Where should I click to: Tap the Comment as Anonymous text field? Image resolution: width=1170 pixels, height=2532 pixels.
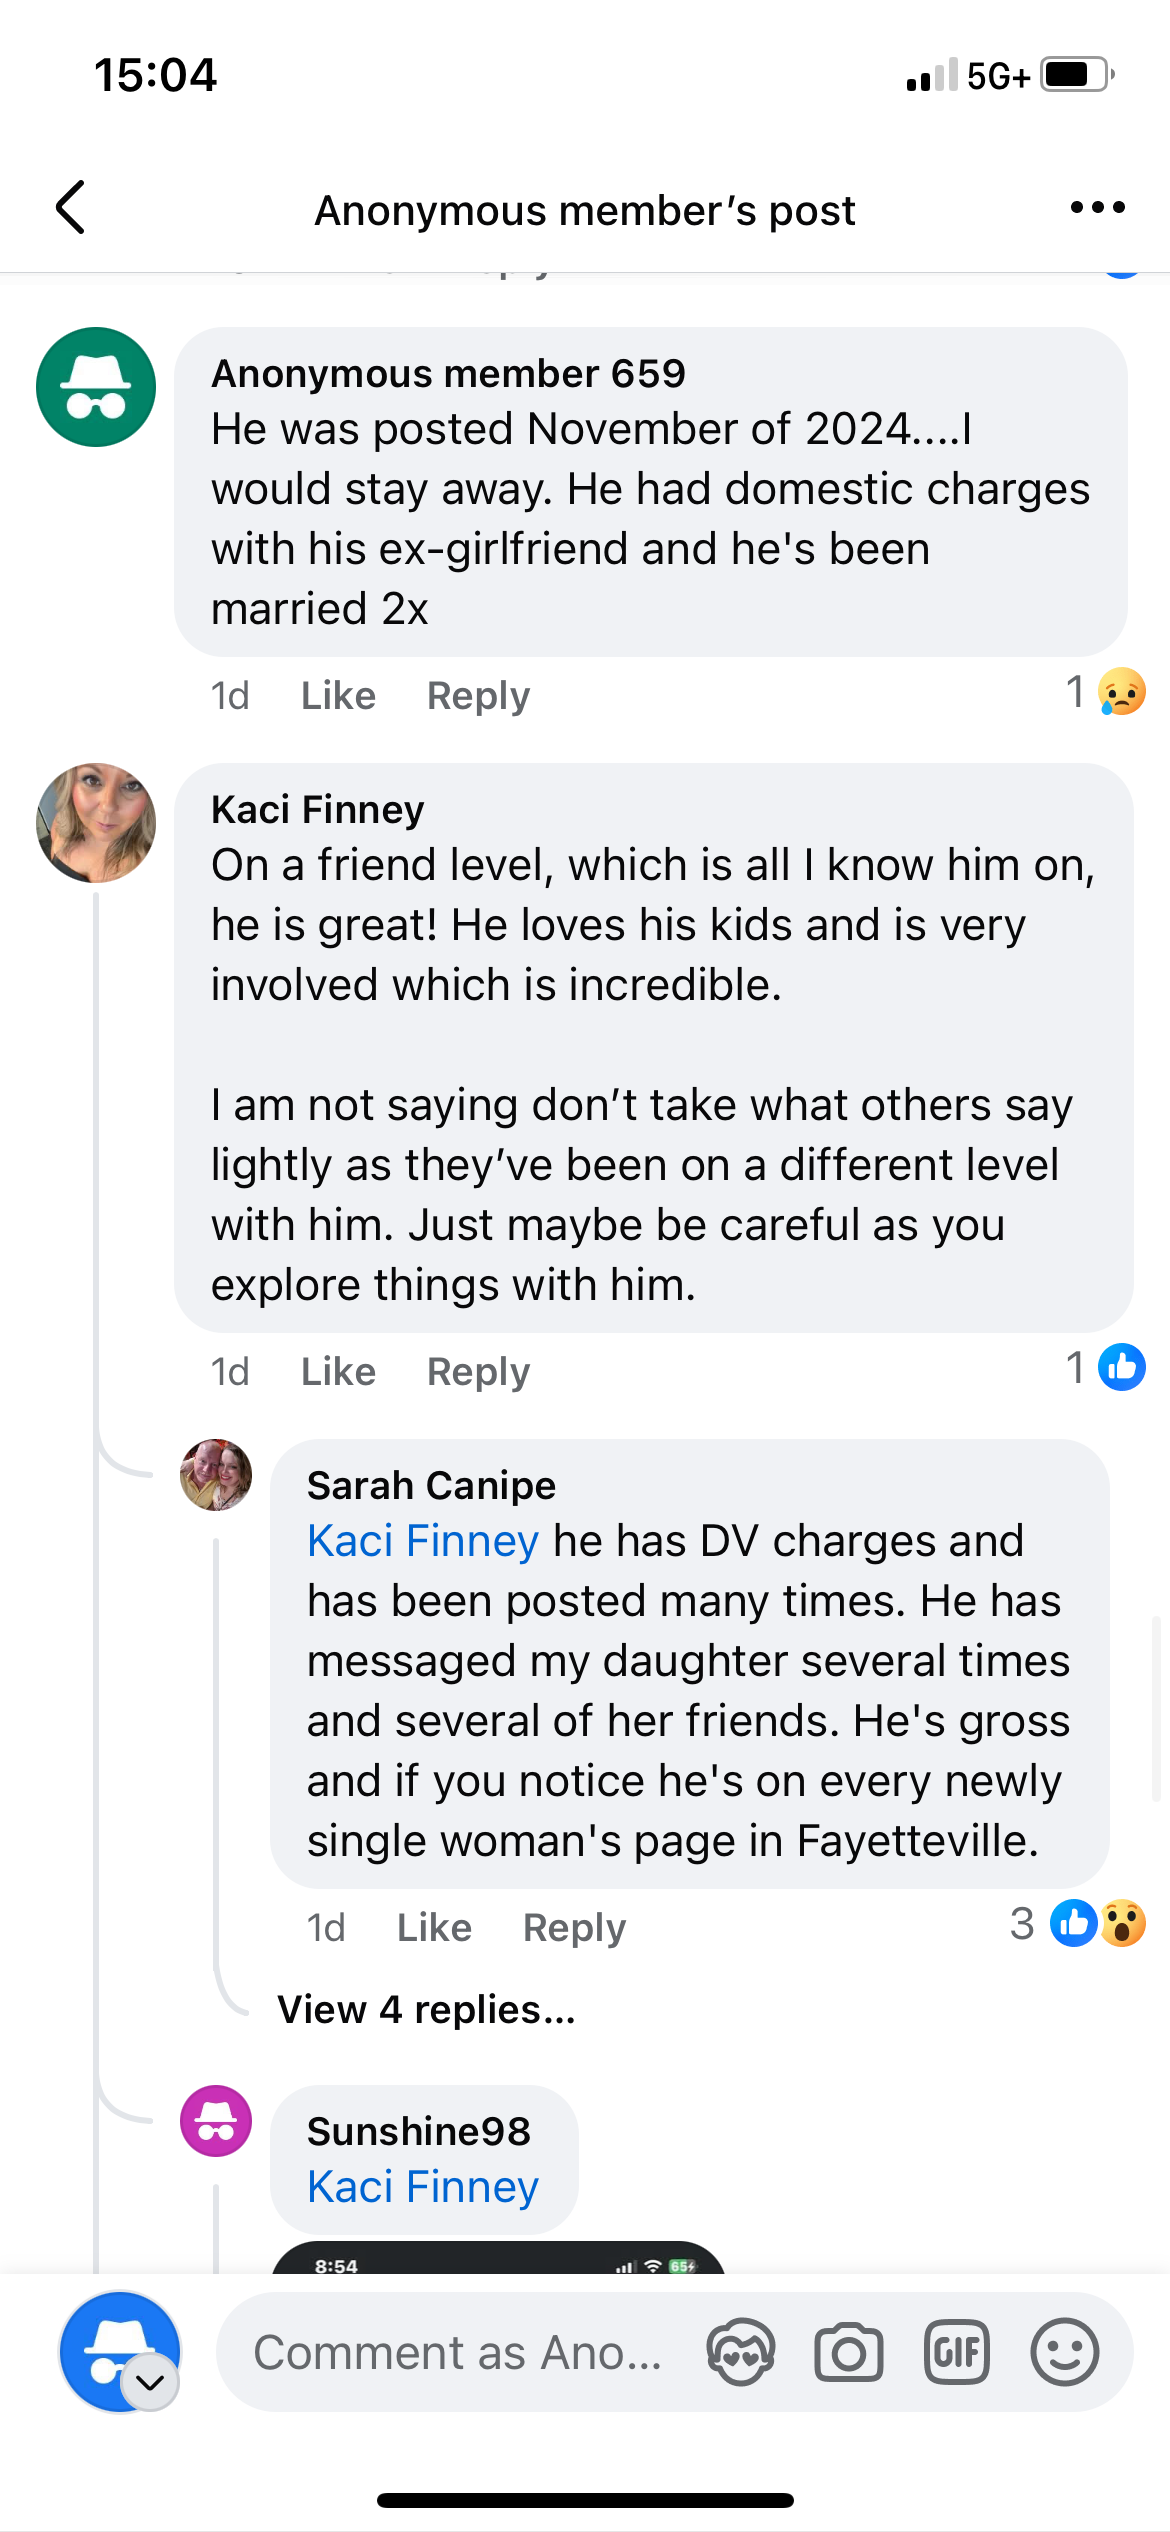(x=457, y=2353)
